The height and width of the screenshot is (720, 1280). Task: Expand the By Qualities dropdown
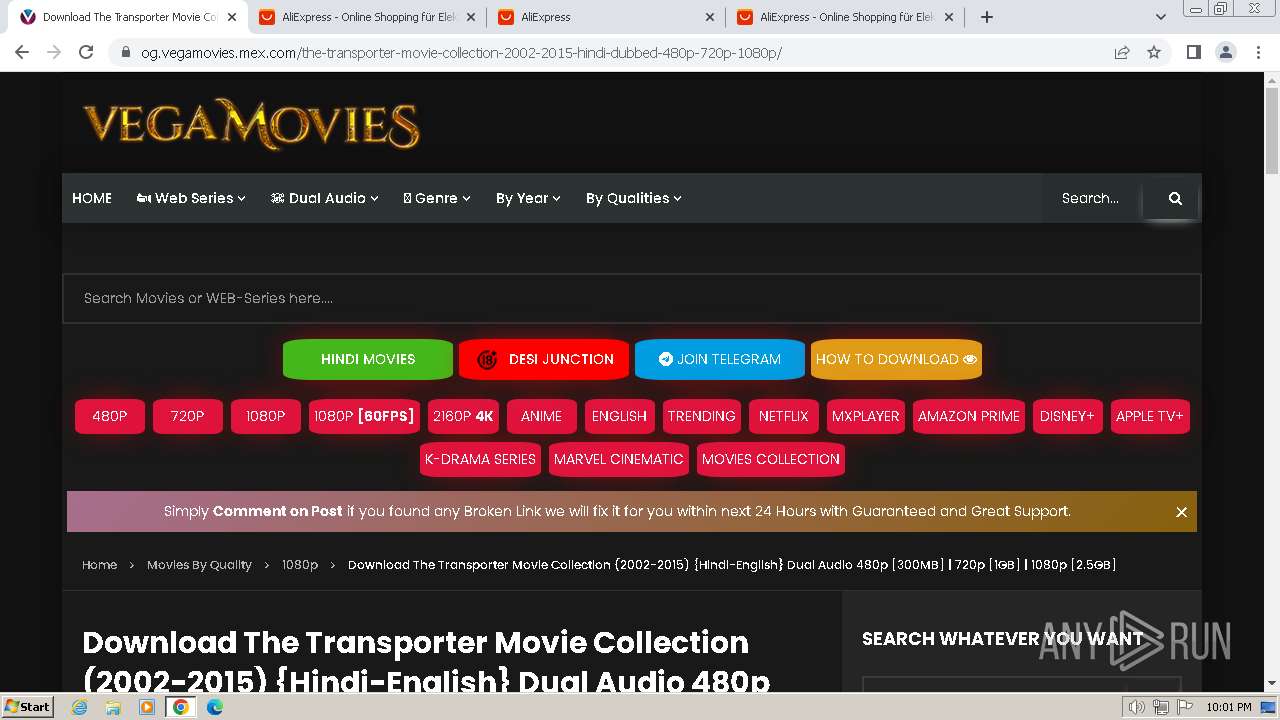[633, 198]
